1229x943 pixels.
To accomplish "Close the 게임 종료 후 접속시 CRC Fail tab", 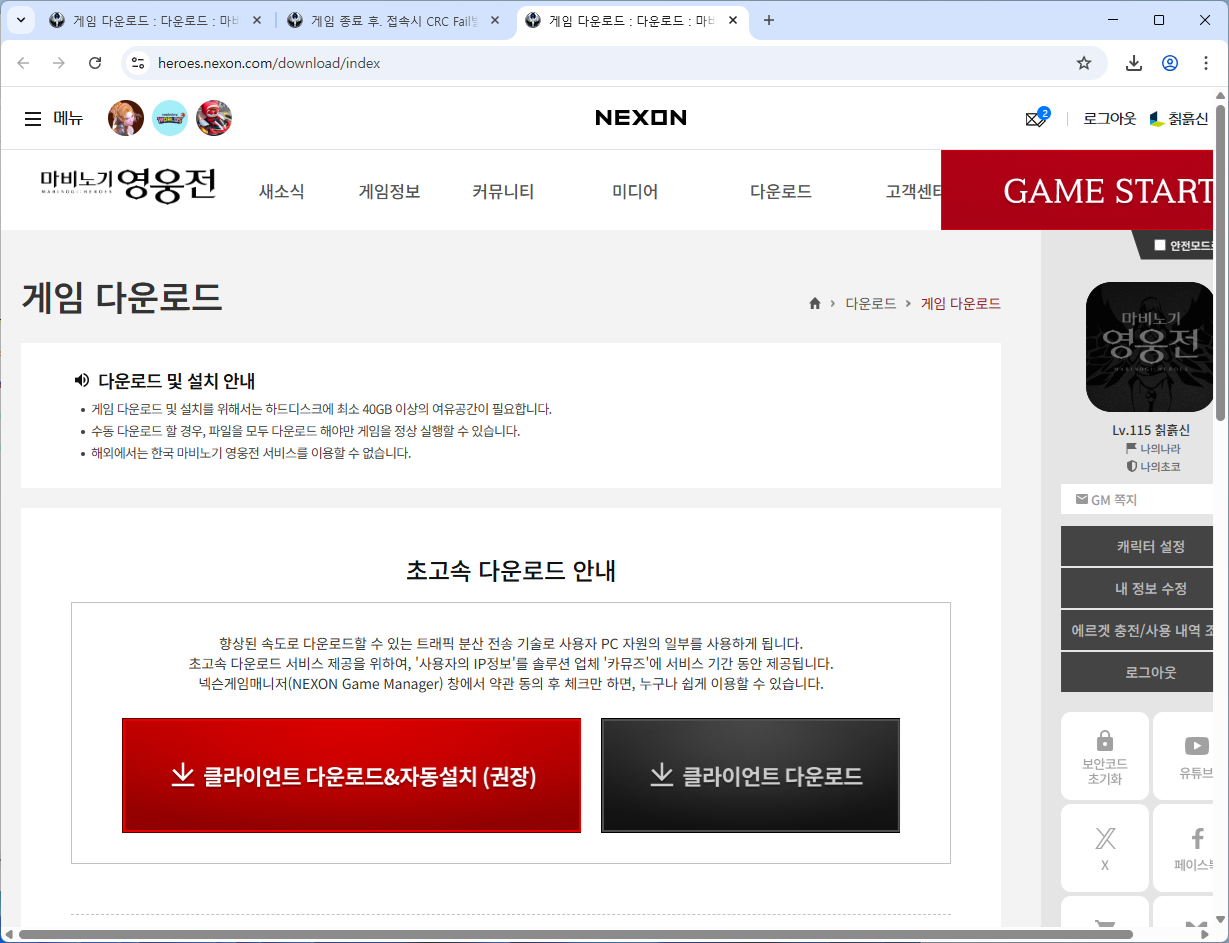I will tap(495, 20).
